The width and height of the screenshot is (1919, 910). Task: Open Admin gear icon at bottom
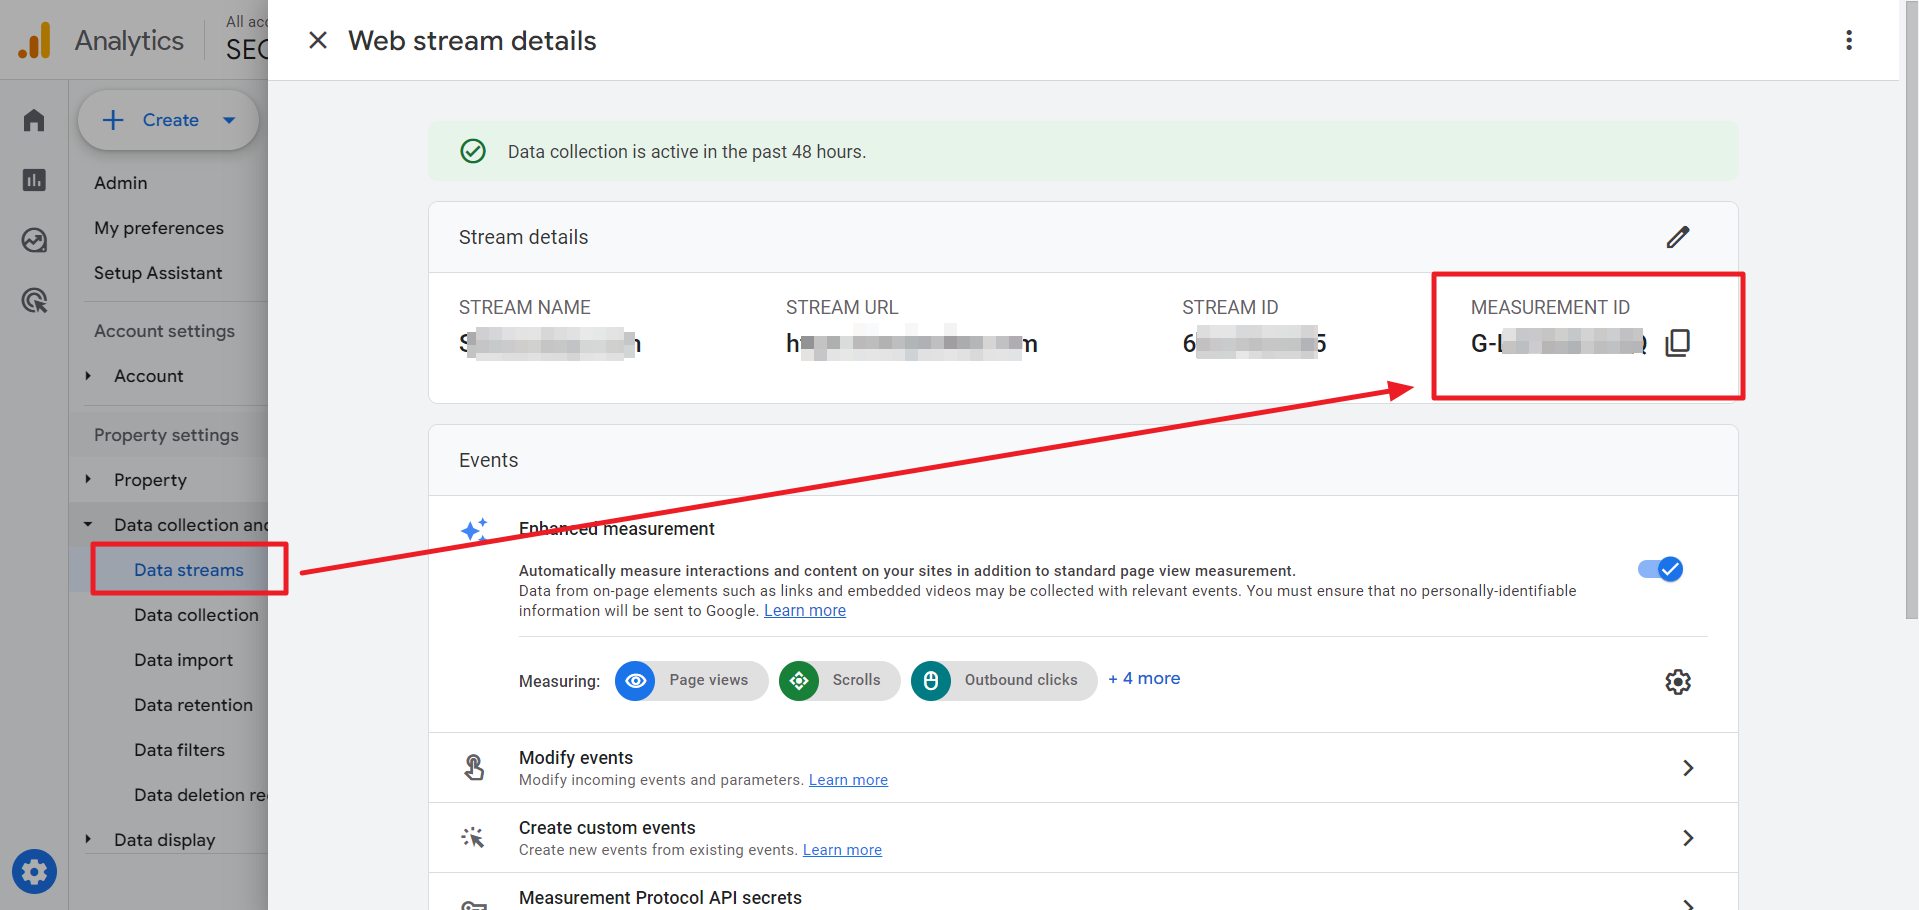[x=34, y=872]
